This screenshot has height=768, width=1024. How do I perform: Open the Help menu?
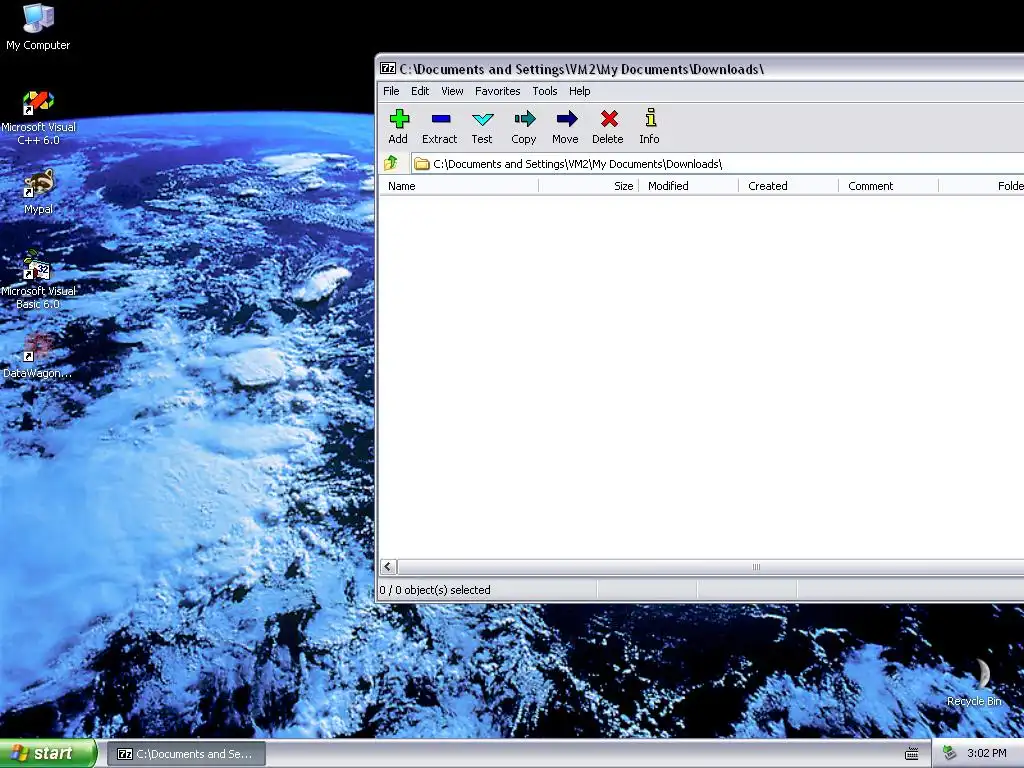(x=579, y=91)
